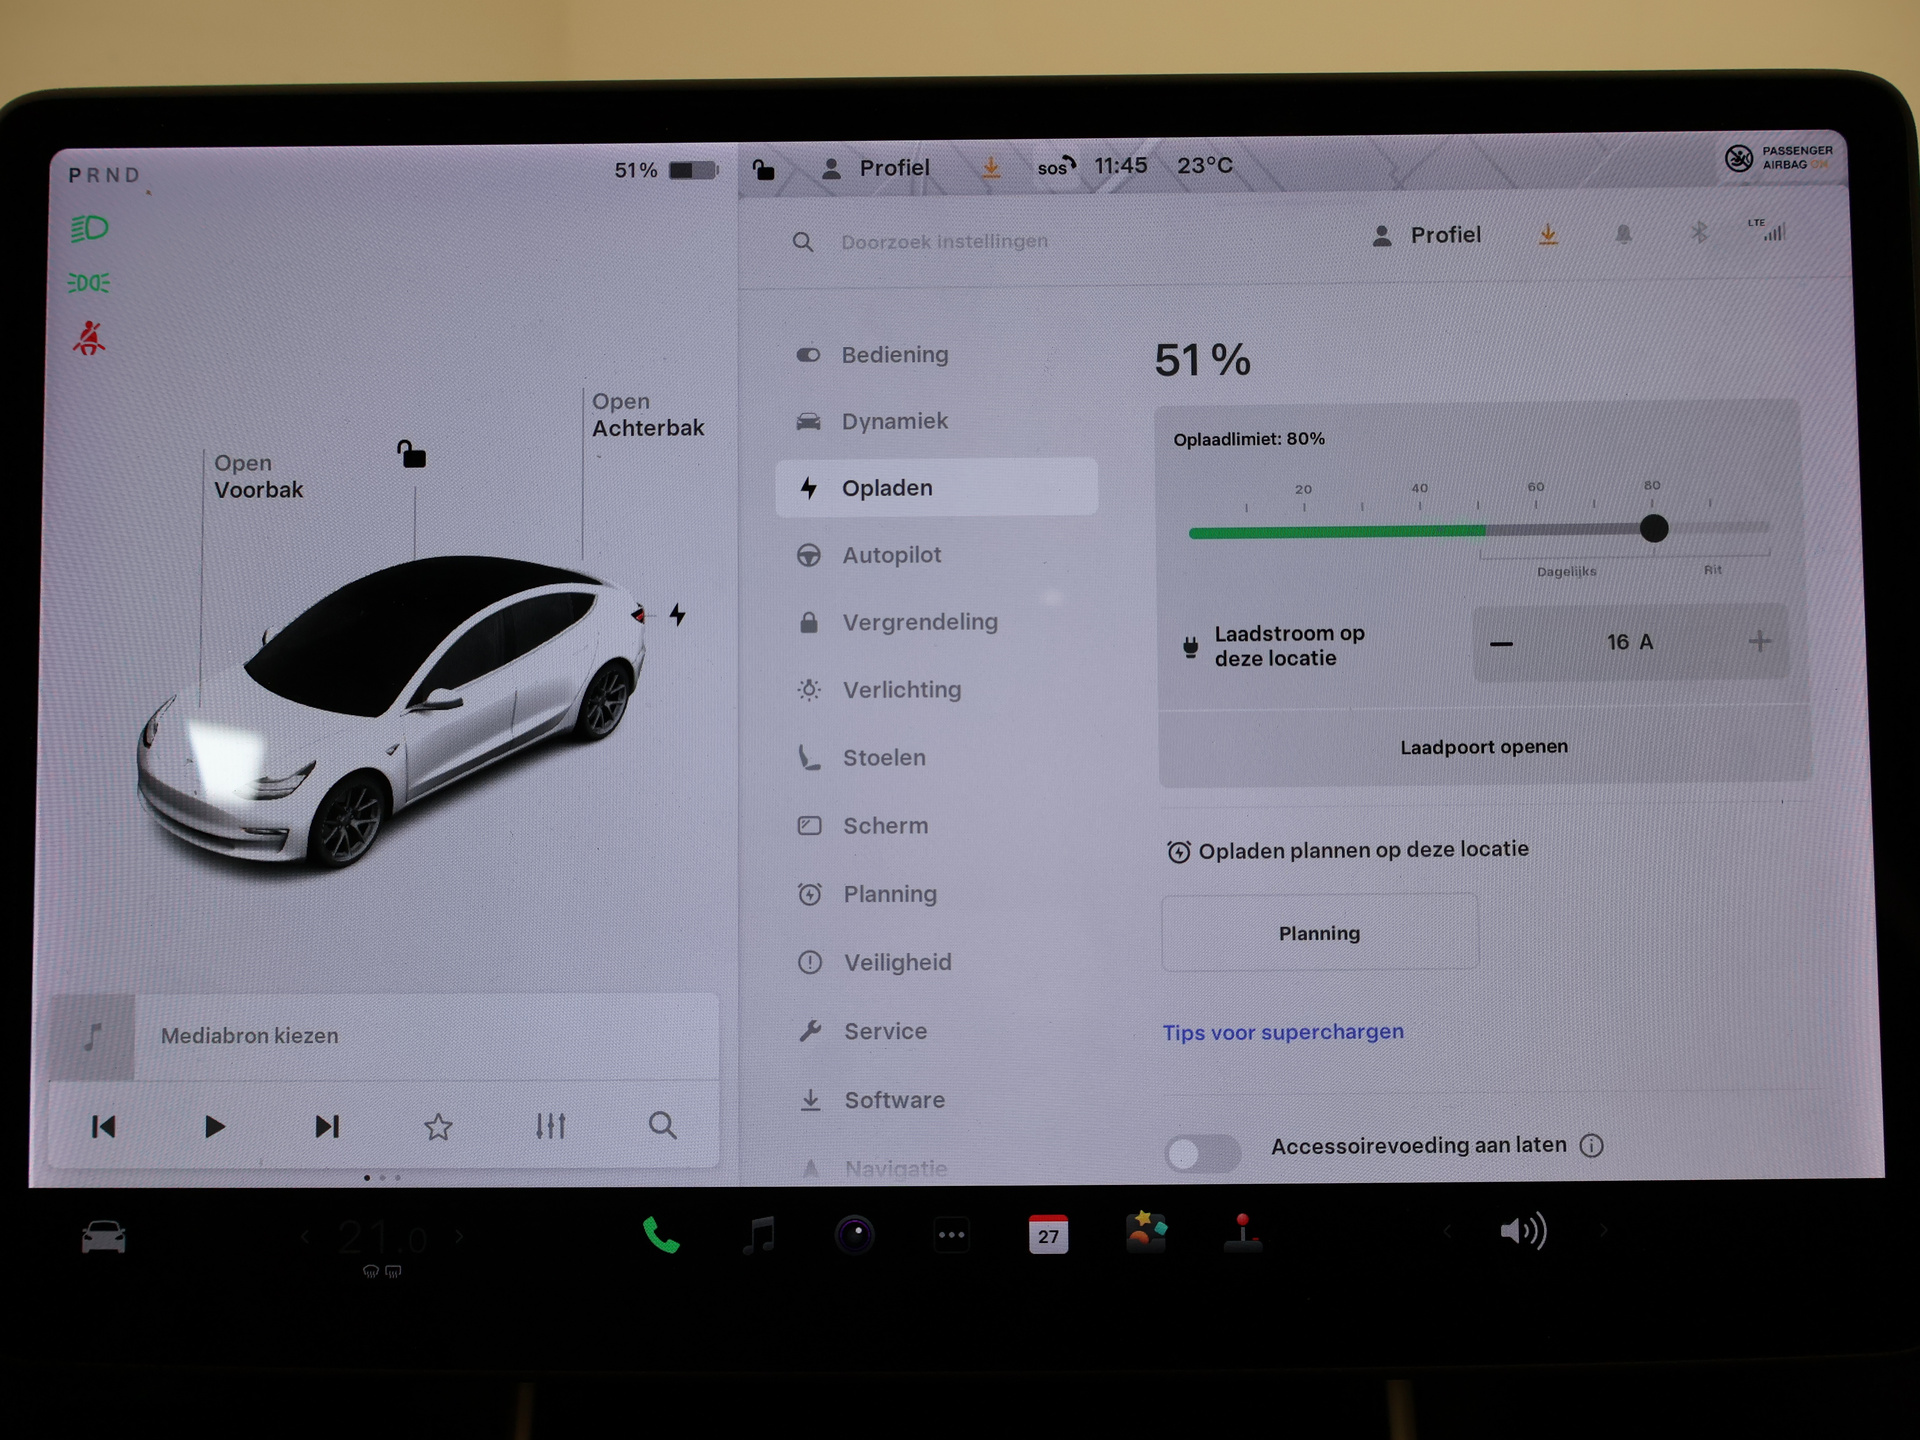1920x1440 pixels.
Task: Tap the Rit mark on the charge limit slider
Action: (x=1713, y=569)
